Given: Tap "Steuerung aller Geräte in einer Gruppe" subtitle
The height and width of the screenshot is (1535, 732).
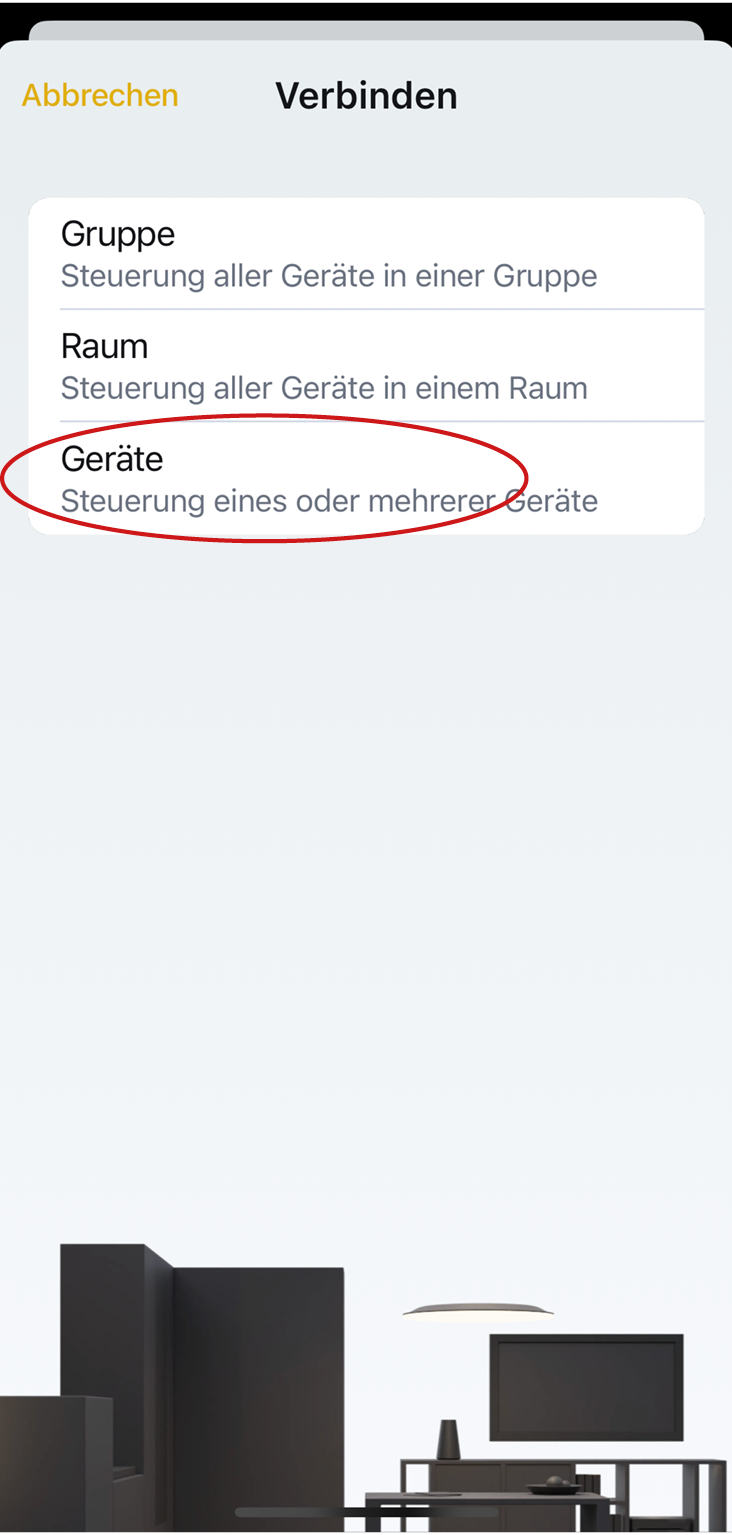Looking at the screenshot, I should click(x=329, y=276).
